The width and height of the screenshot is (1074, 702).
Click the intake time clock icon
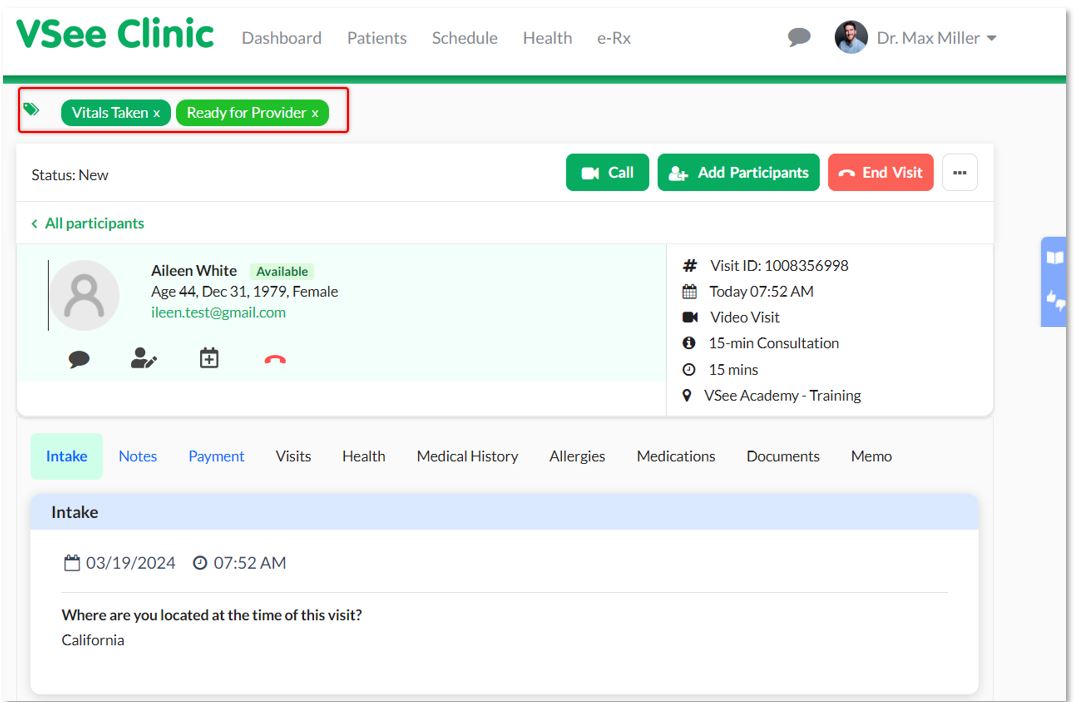click(200, 563)
